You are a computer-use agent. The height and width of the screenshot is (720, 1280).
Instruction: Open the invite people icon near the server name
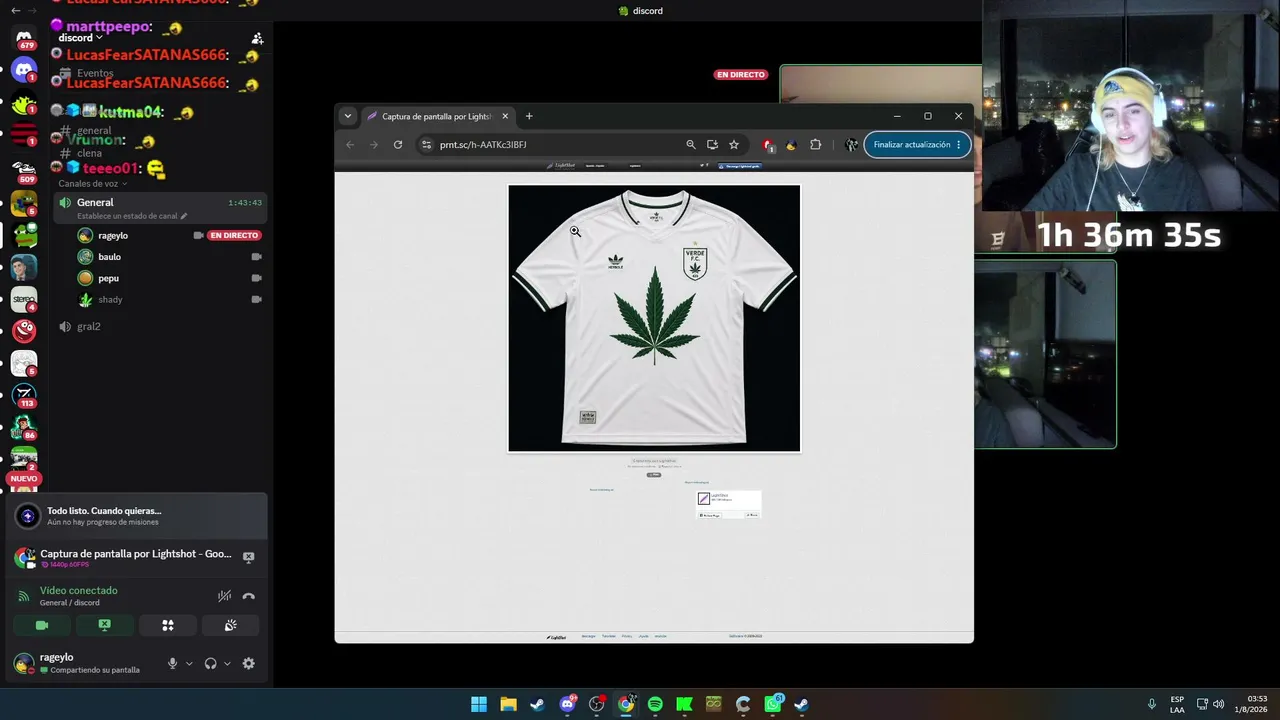pyautogui.click(x=257, y=38)
